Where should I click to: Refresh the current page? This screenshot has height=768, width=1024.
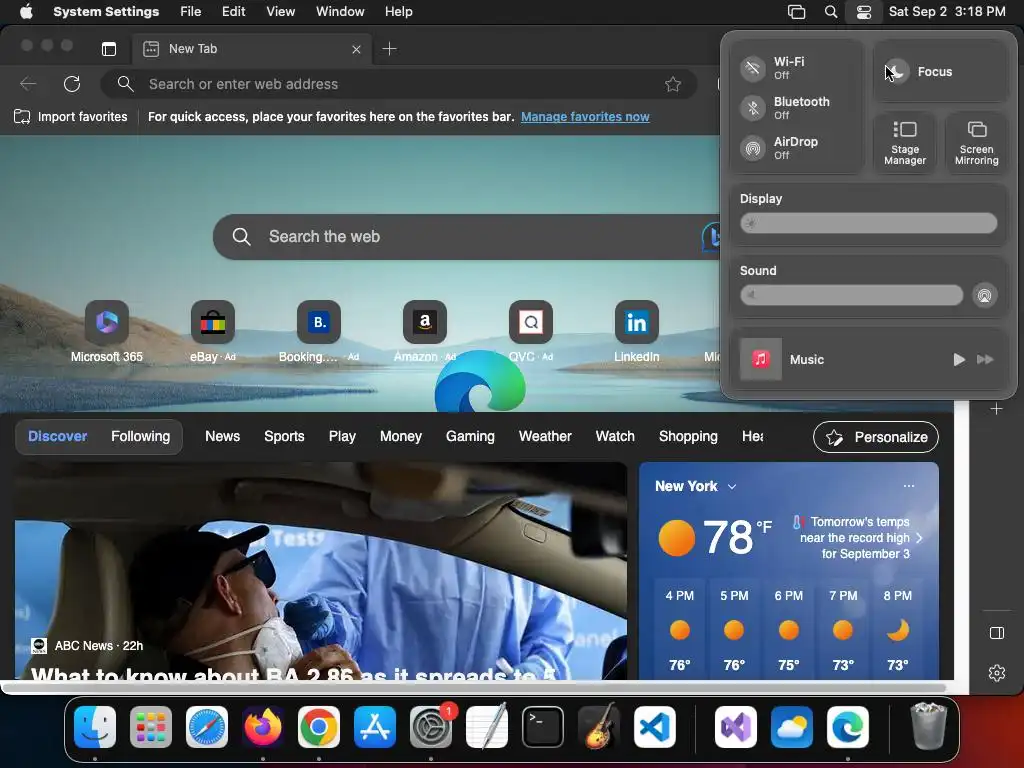(72, 84)
